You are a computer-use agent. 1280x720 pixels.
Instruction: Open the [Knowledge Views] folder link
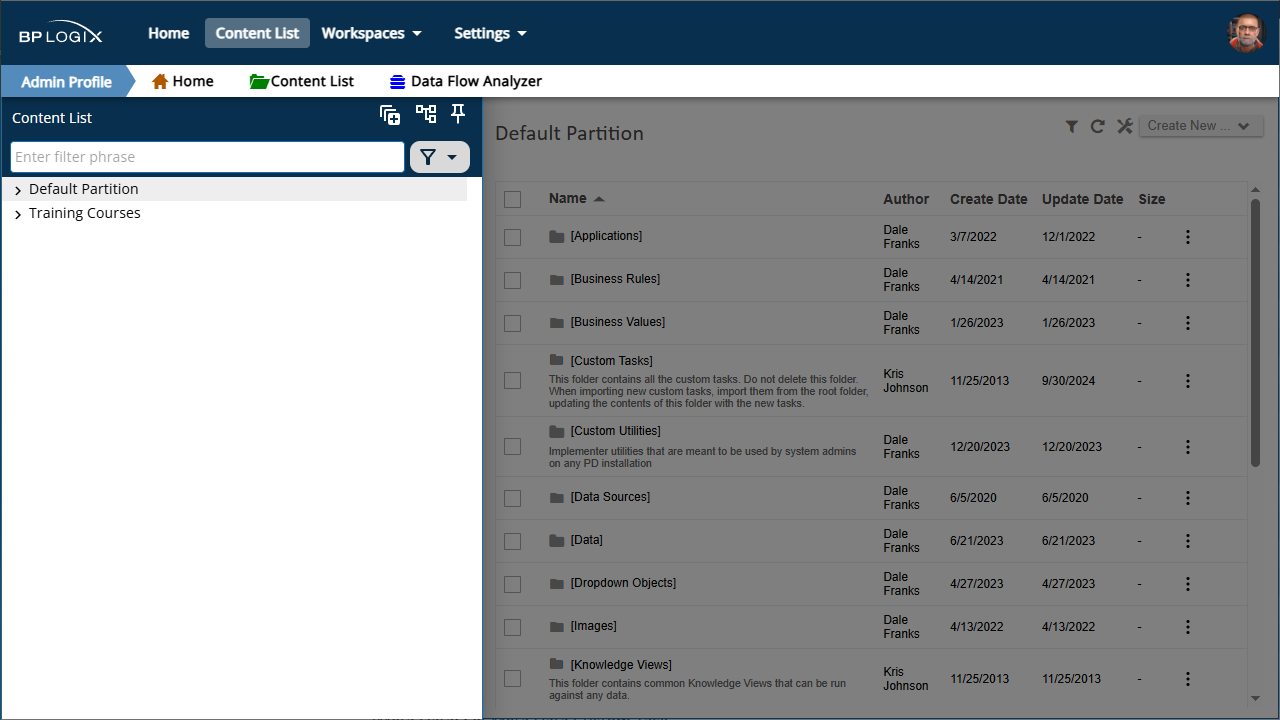point(621,665)
